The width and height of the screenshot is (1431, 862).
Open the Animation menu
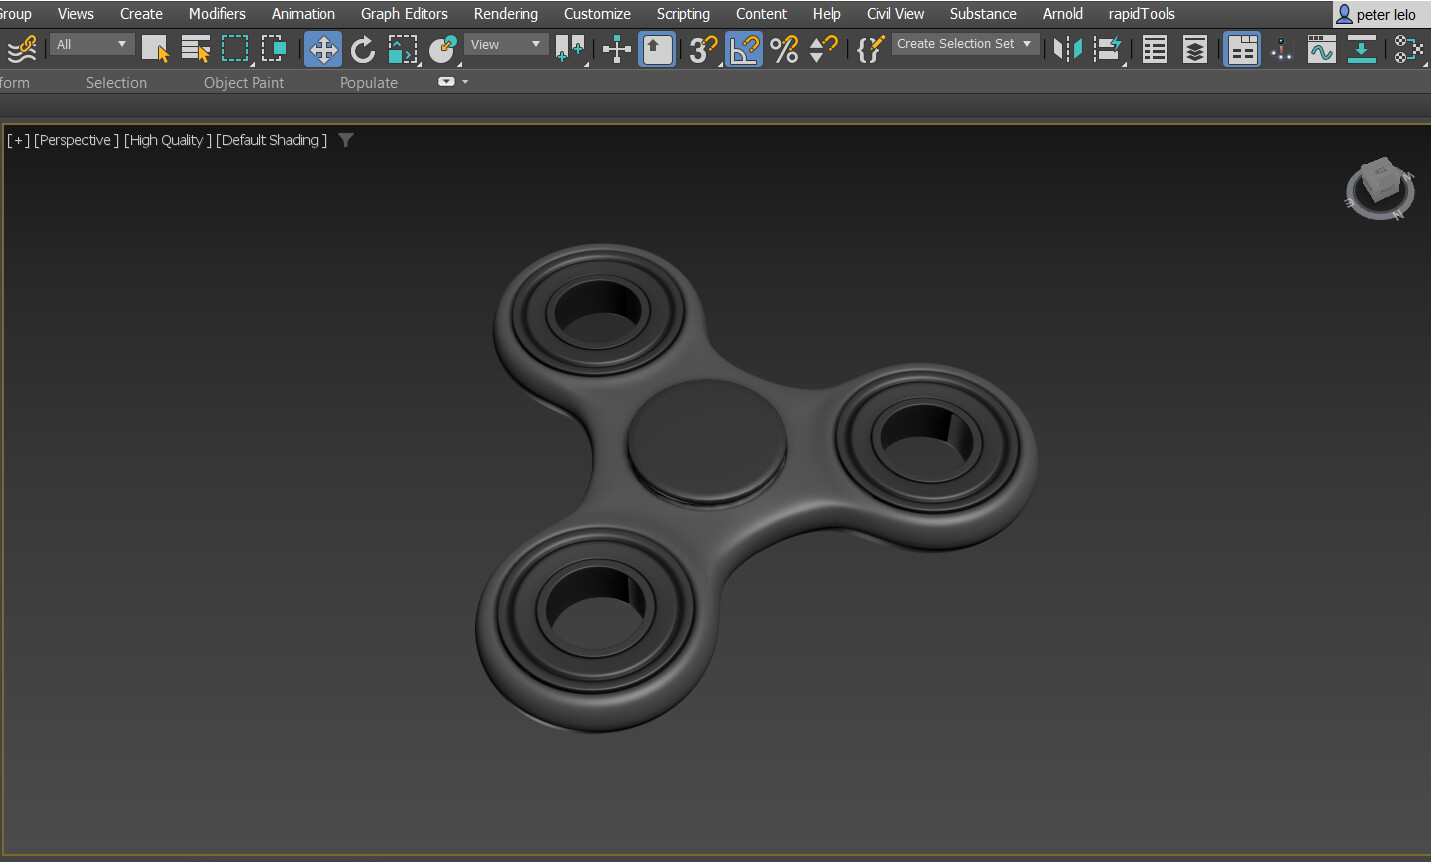[303, 13]
